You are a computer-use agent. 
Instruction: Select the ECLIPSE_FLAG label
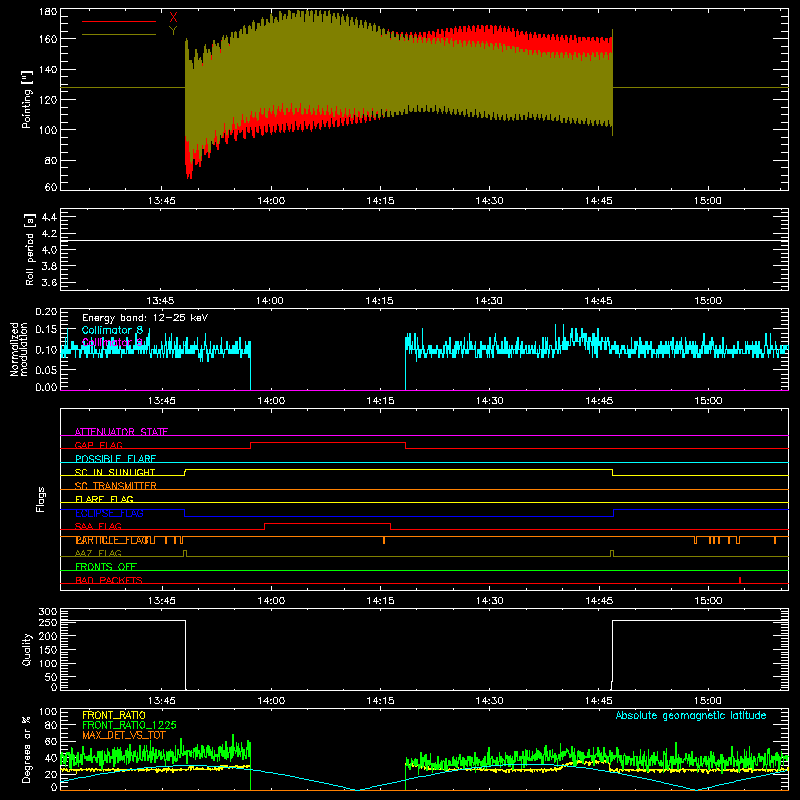(109, 513)
